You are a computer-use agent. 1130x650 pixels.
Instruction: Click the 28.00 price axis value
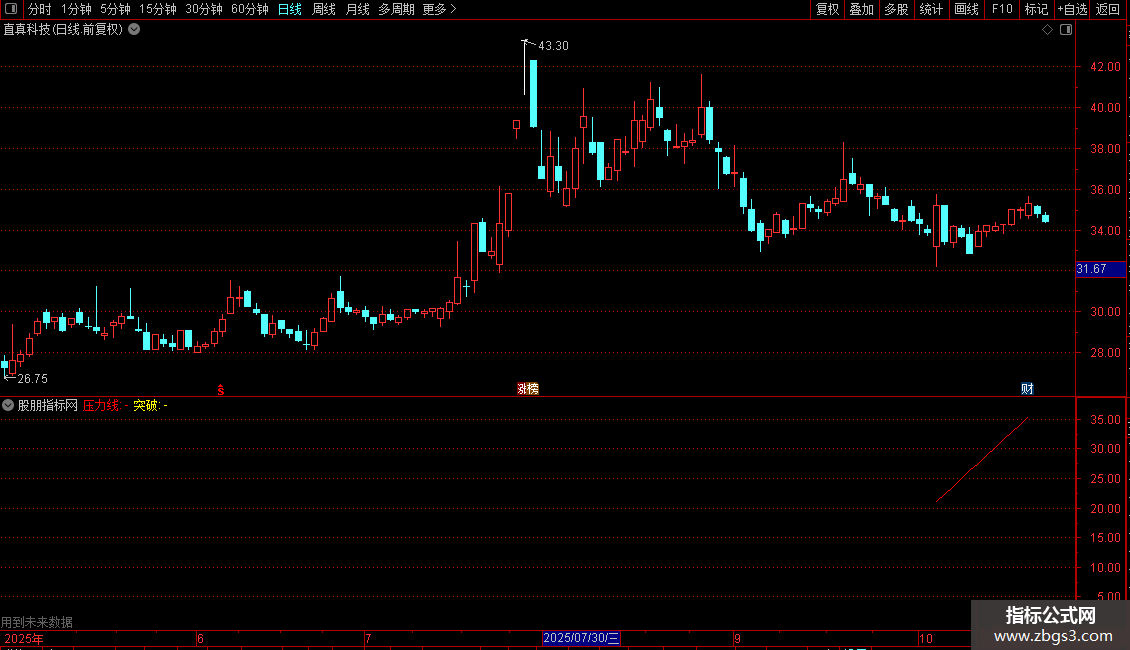tap(1105, 352)
